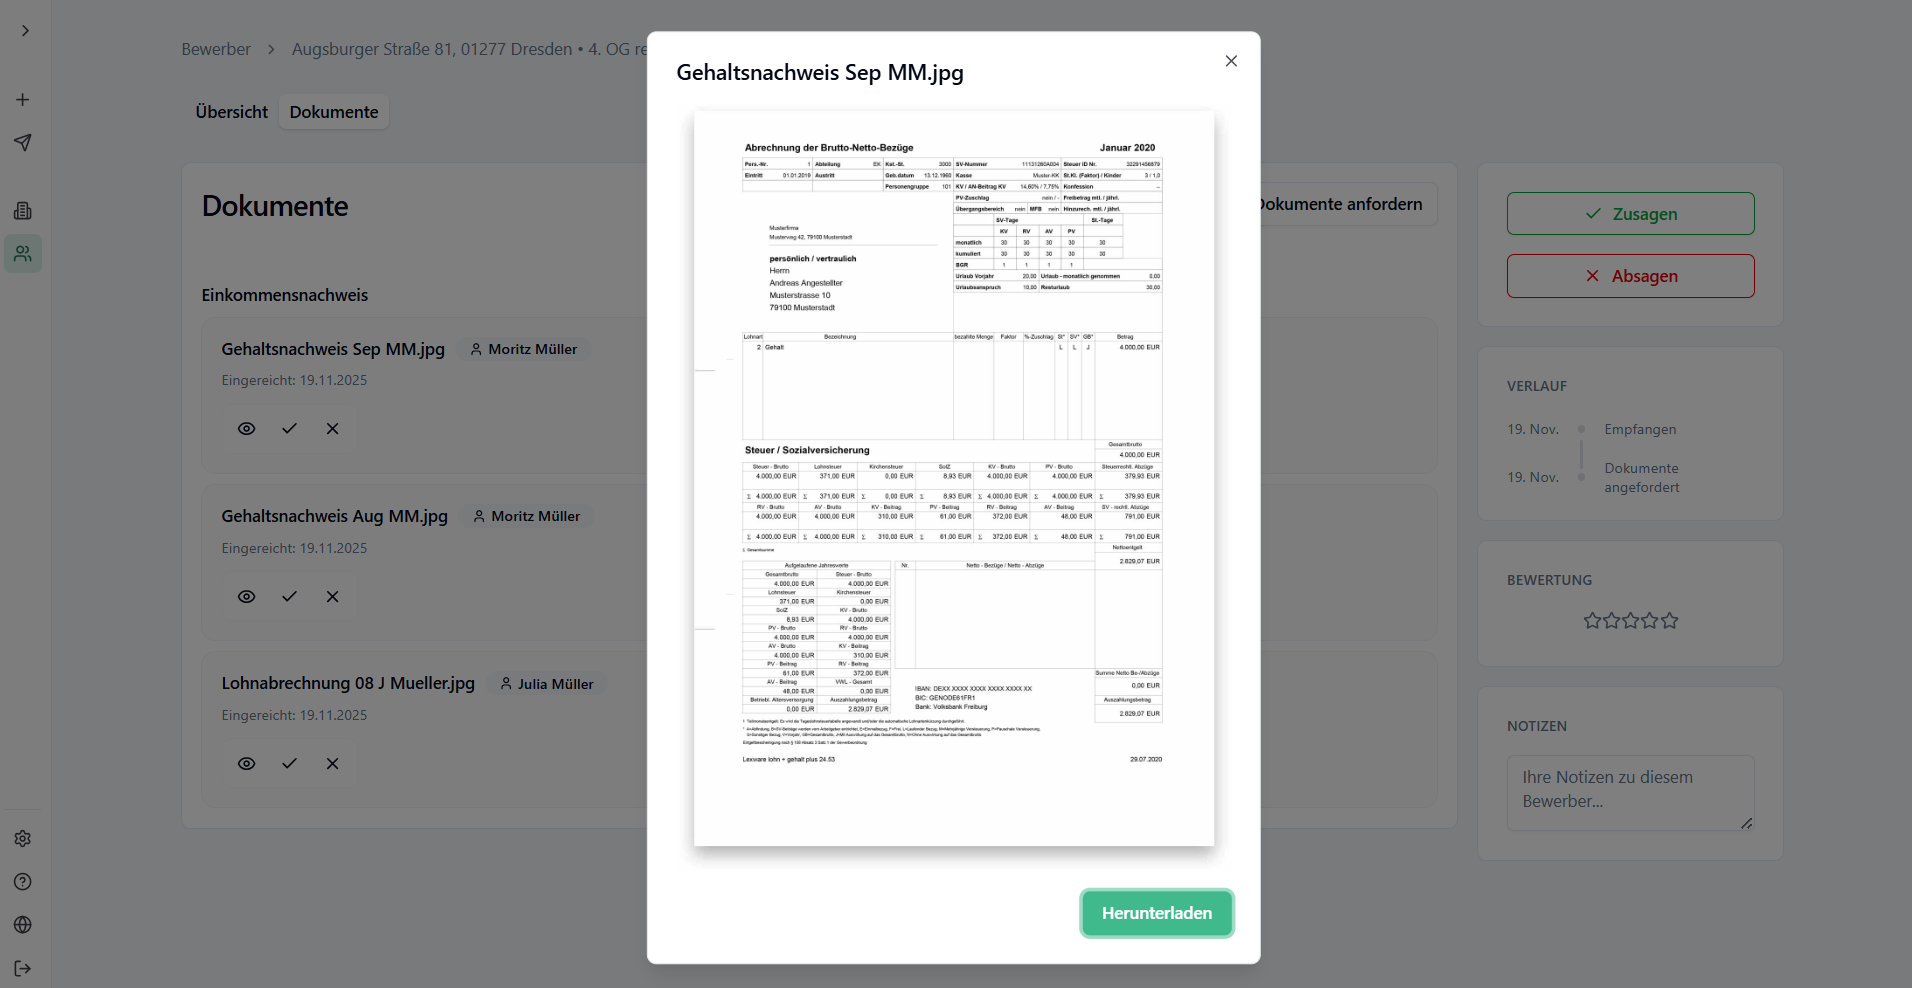Click the Dokumente angefordert entry in Verlauf

[1642, 478]
